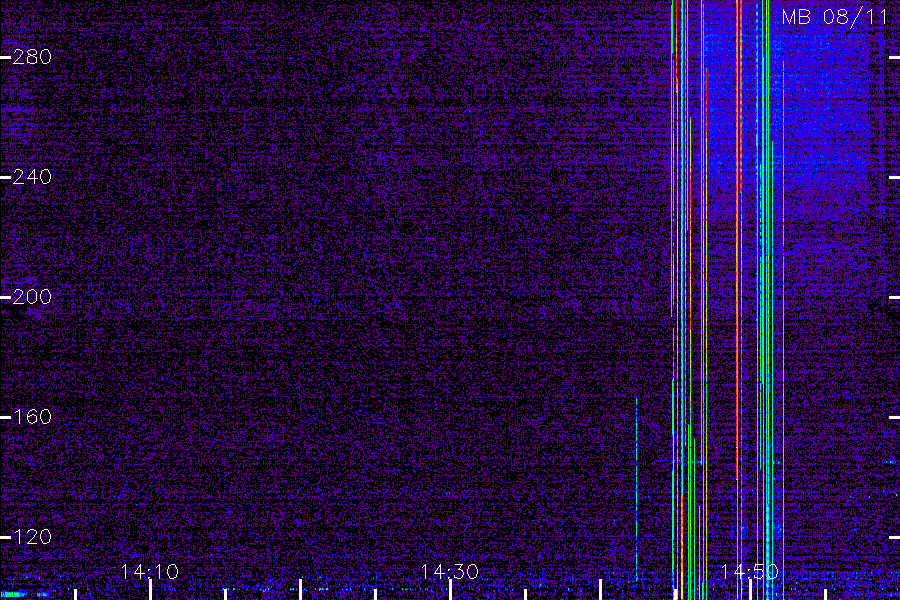Click the MB 08/11 date label
This screenshot has width=900, height=600.
(x=835, y=17)
